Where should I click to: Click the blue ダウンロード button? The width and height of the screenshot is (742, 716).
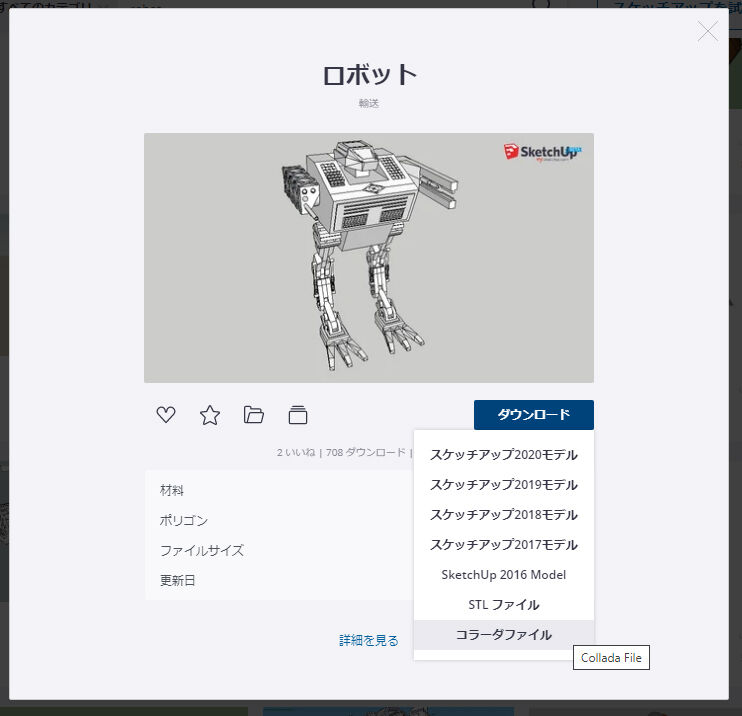pyautogui.click(x=534, y=415)
